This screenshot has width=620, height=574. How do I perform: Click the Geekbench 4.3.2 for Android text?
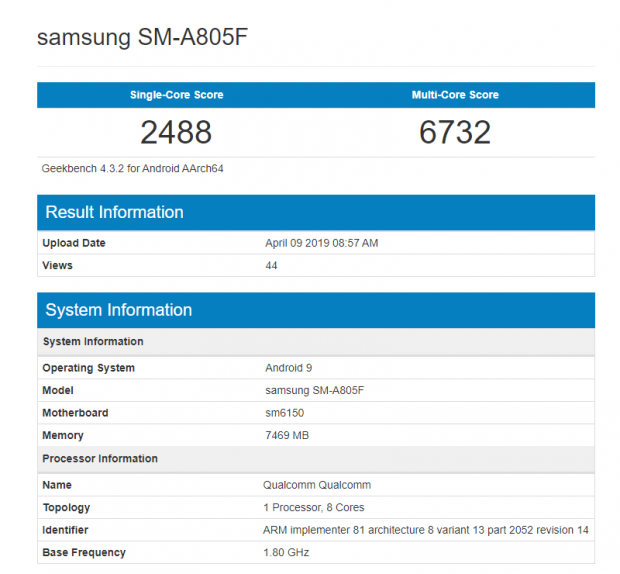click(x=132, y=168)
